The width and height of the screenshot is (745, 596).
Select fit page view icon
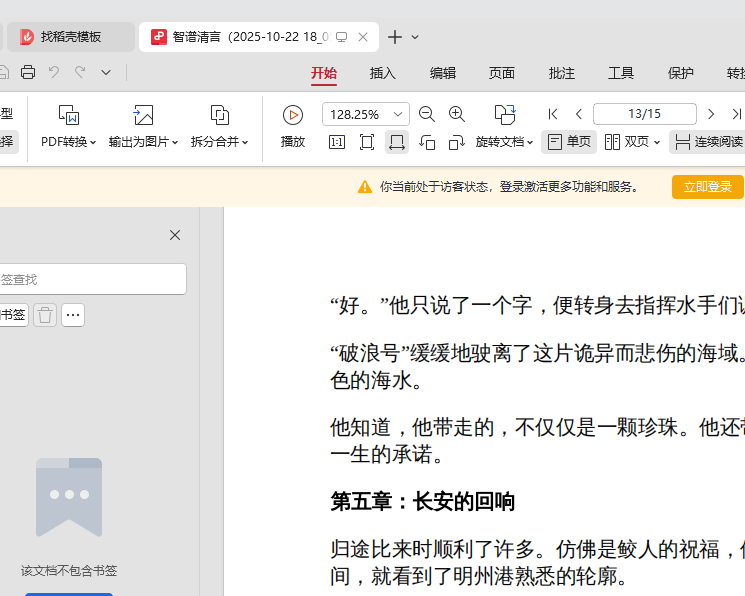(367, 142)
